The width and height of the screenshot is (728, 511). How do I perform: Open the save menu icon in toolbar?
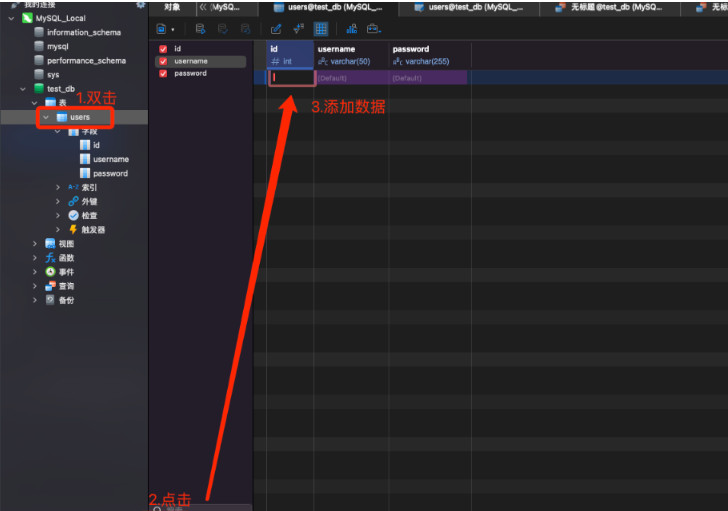[x=161, y=29]
